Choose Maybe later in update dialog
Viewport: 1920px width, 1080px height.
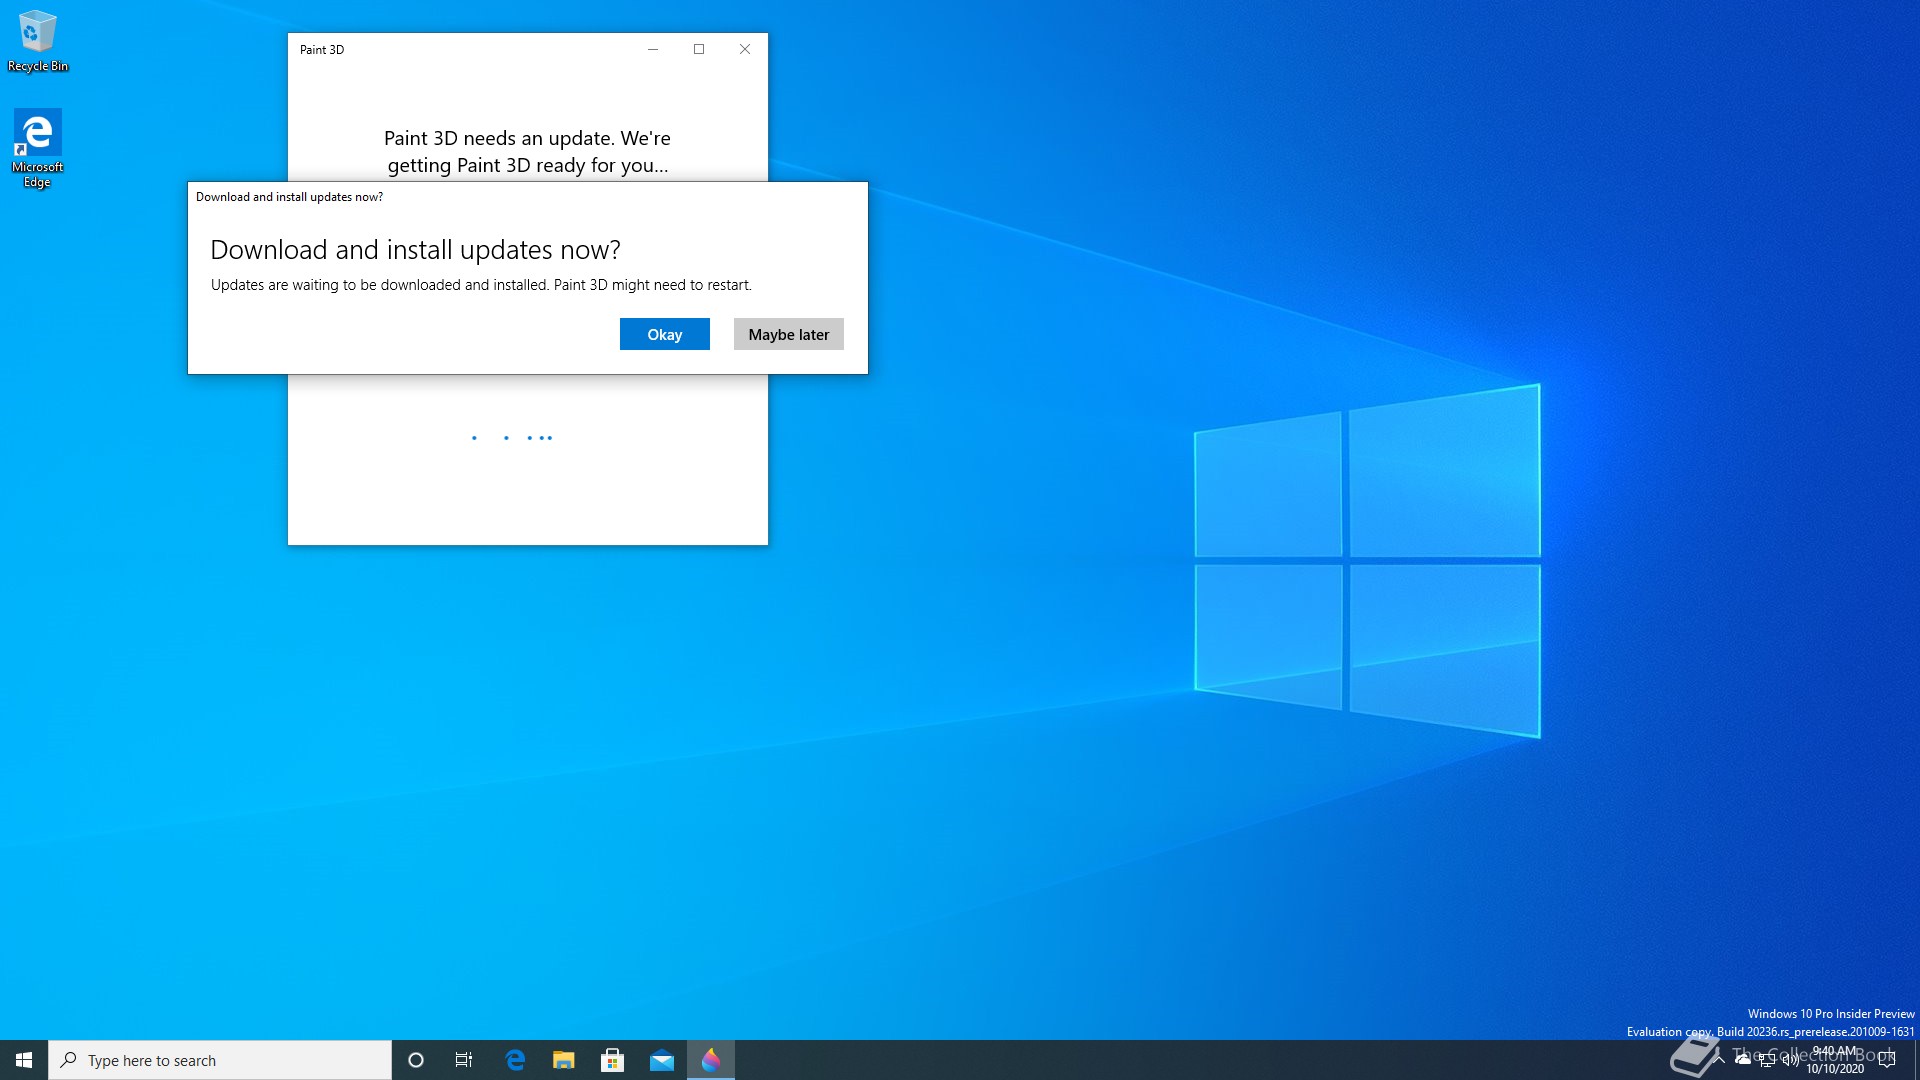point(788,334)
